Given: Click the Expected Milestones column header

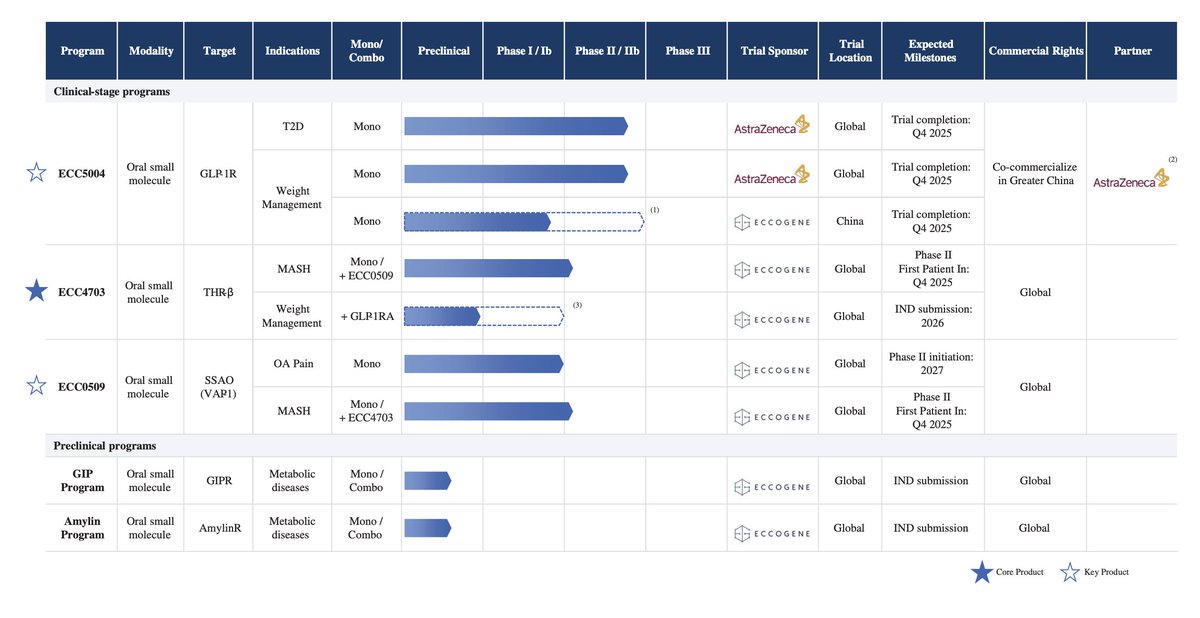Looking at the screenshot, I should click(x=932, y=51).
